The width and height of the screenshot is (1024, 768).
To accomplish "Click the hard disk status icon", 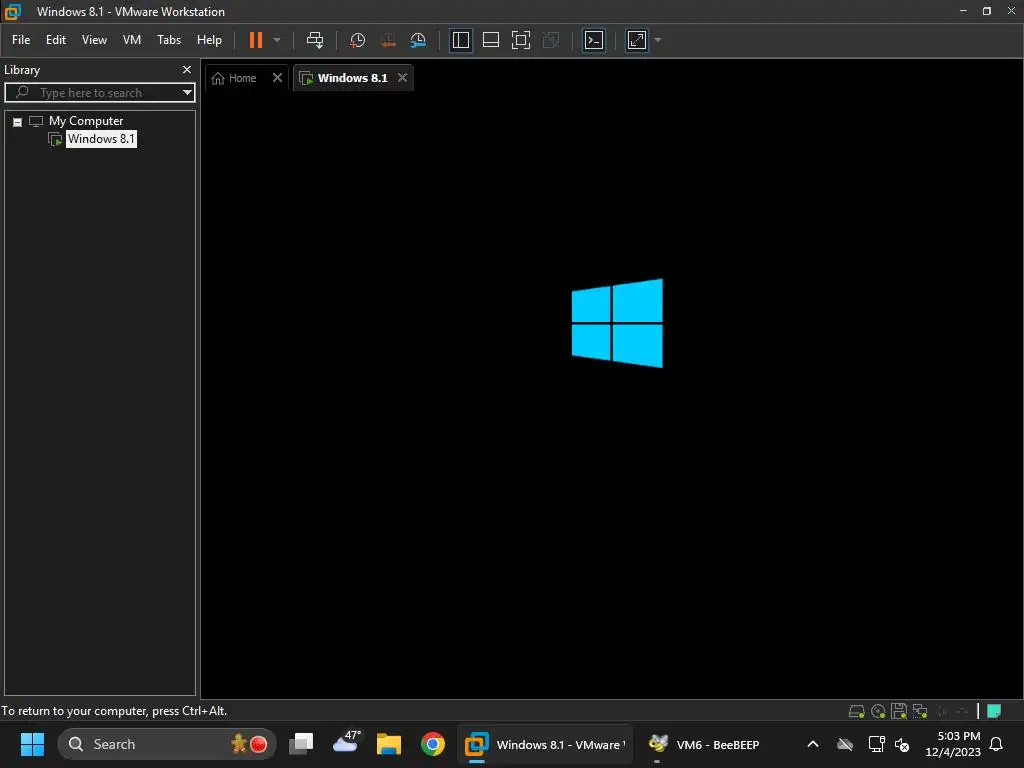I will (x=856, y=711).
